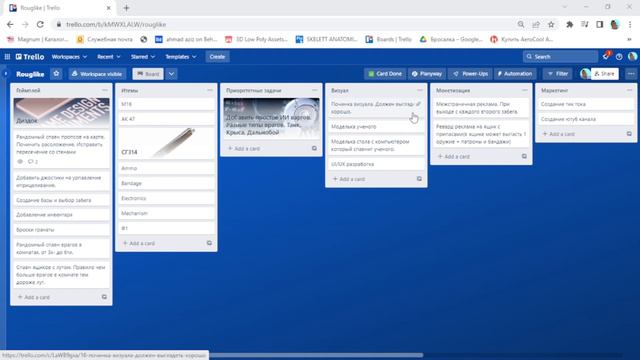Open the Диздок card with cover image

point(61,112)
